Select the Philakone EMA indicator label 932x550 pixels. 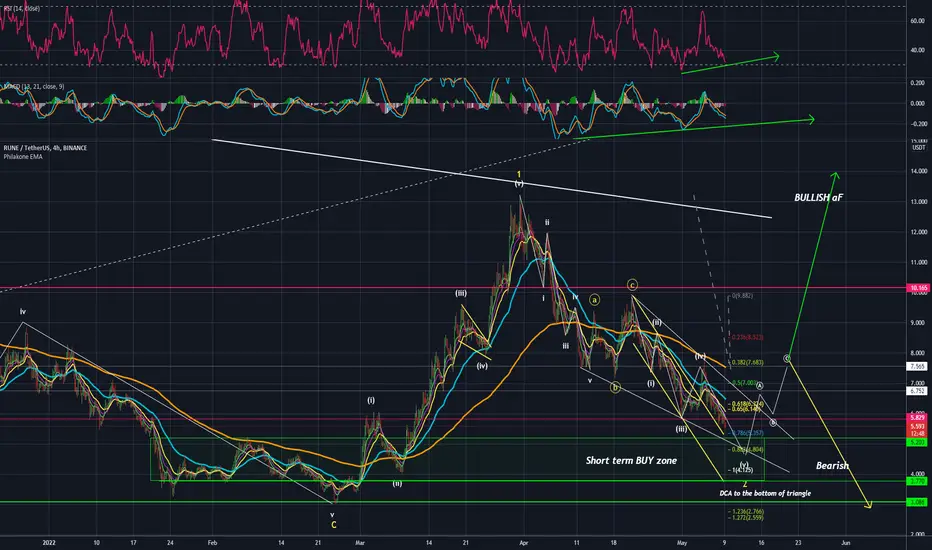[23, 156]
